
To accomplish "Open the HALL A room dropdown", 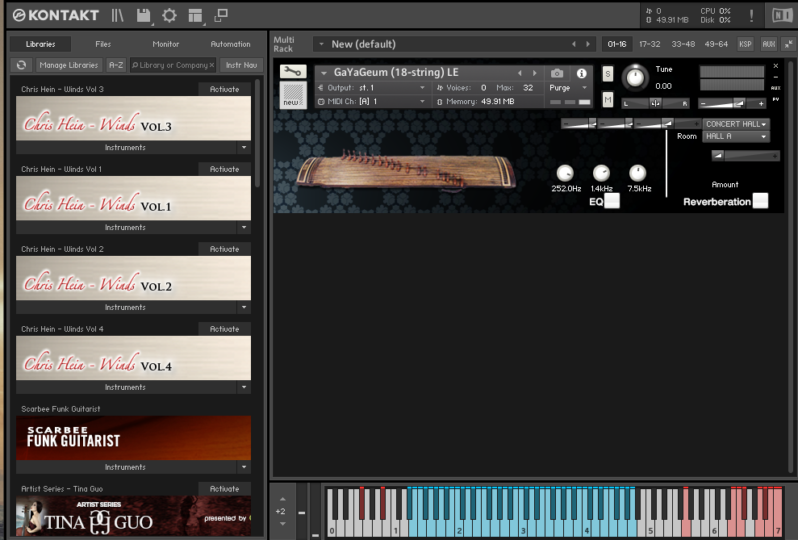I will [736, 136].
